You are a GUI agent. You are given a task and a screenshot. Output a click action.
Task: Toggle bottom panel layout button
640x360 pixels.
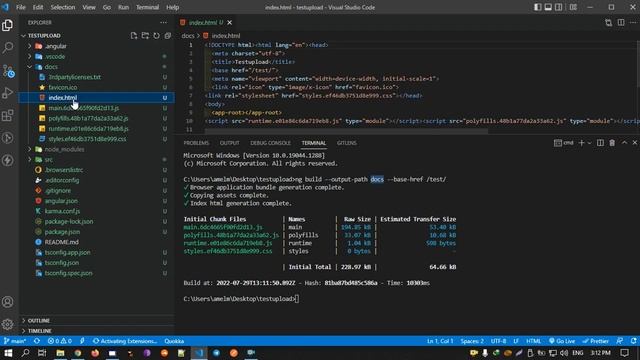pos(548,7)
